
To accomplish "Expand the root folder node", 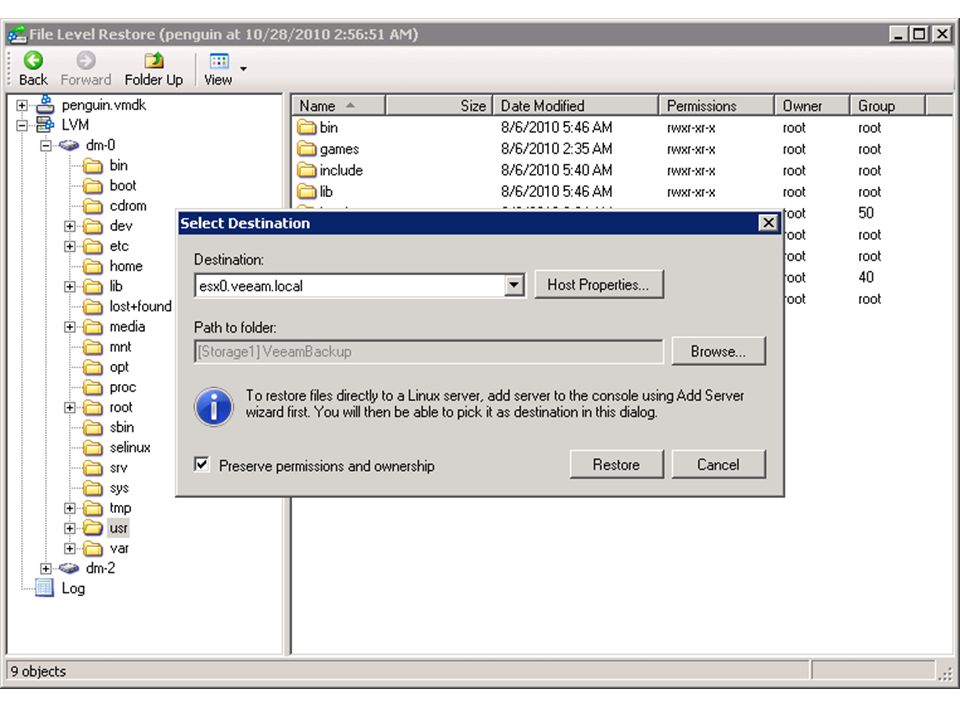I will pos(70,408).
